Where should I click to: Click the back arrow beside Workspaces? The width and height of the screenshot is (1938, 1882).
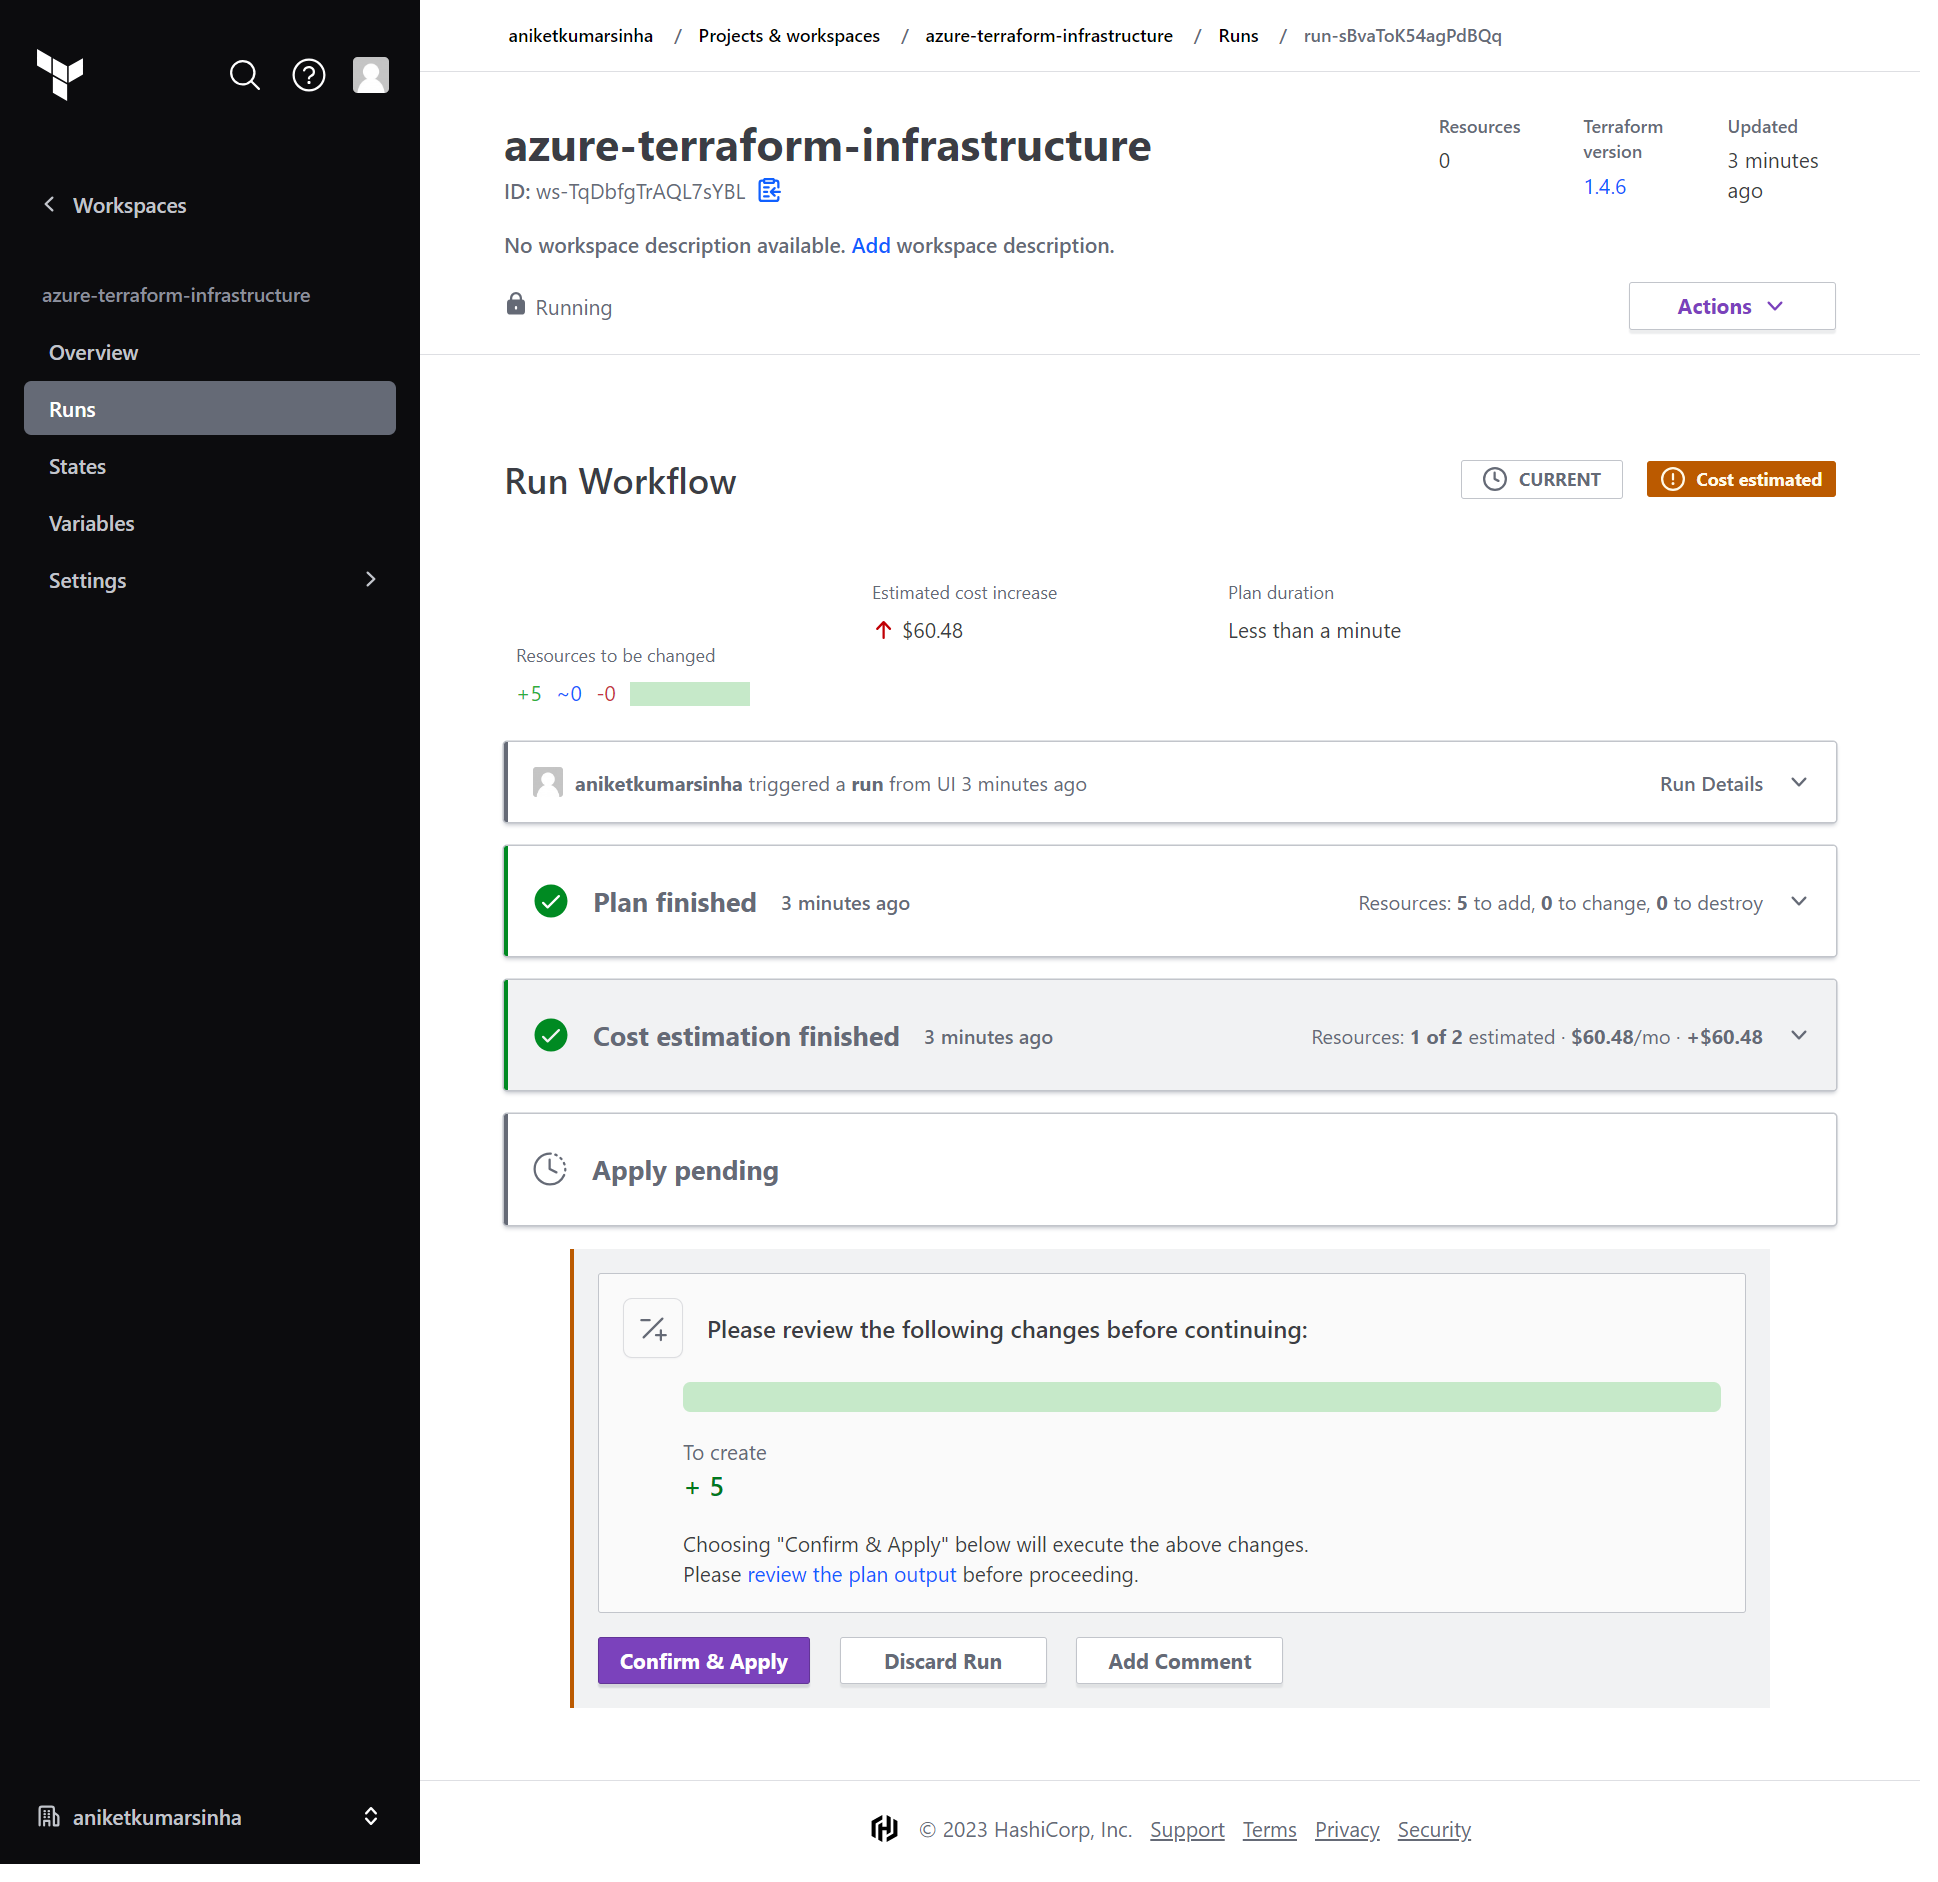[49, 204]
